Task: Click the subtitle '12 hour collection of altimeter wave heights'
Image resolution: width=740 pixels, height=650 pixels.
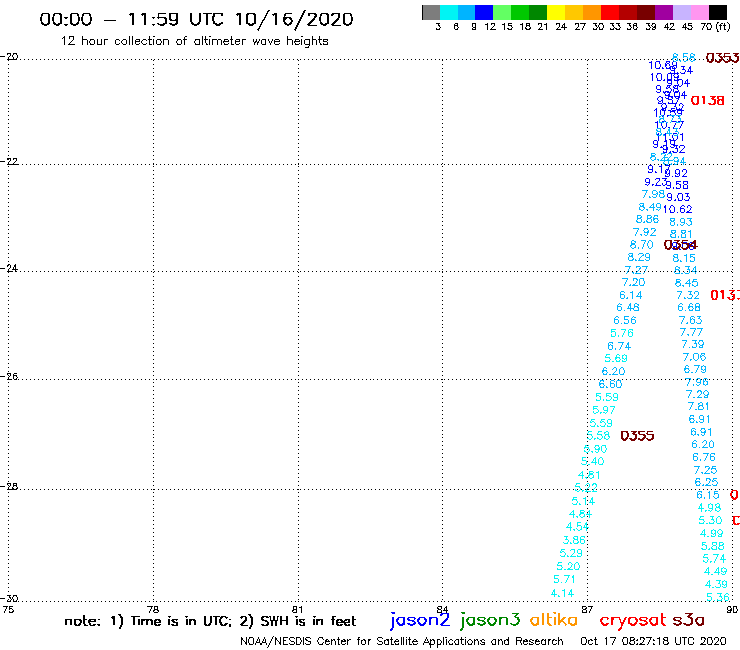Action: [194, 41]
